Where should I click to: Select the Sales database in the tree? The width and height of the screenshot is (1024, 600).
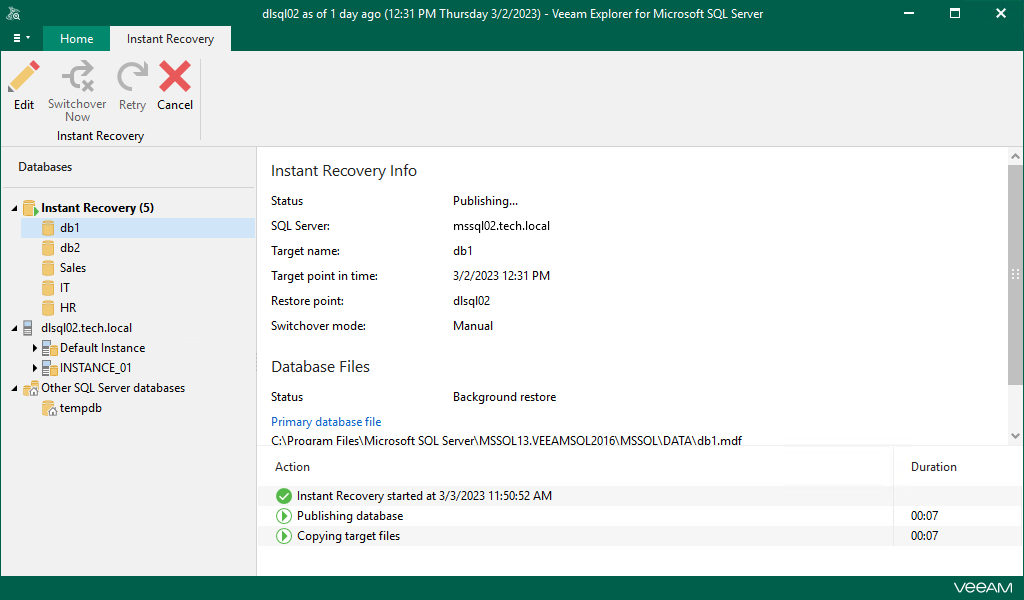pos(72,268)
